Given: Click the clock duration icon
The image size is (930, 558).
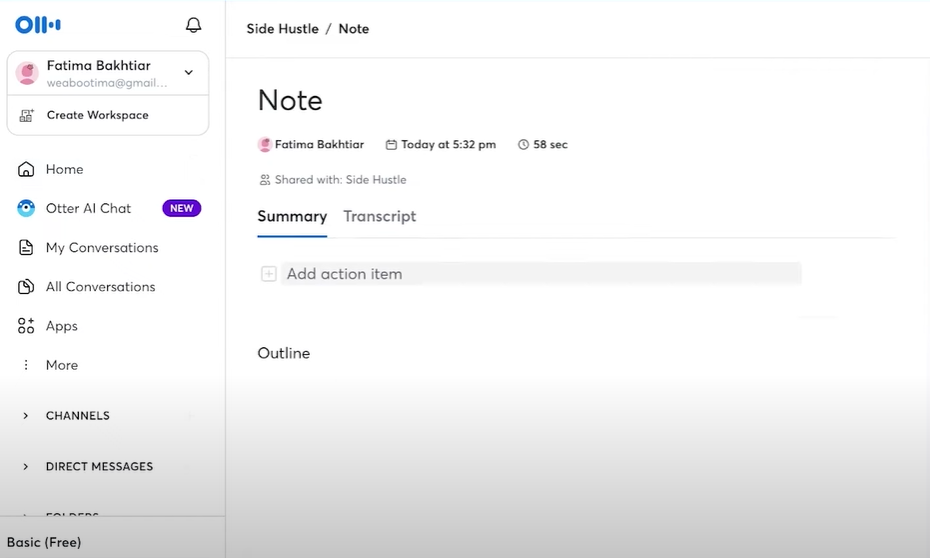Looking at the screenshot, I should (x=523, y=144).
